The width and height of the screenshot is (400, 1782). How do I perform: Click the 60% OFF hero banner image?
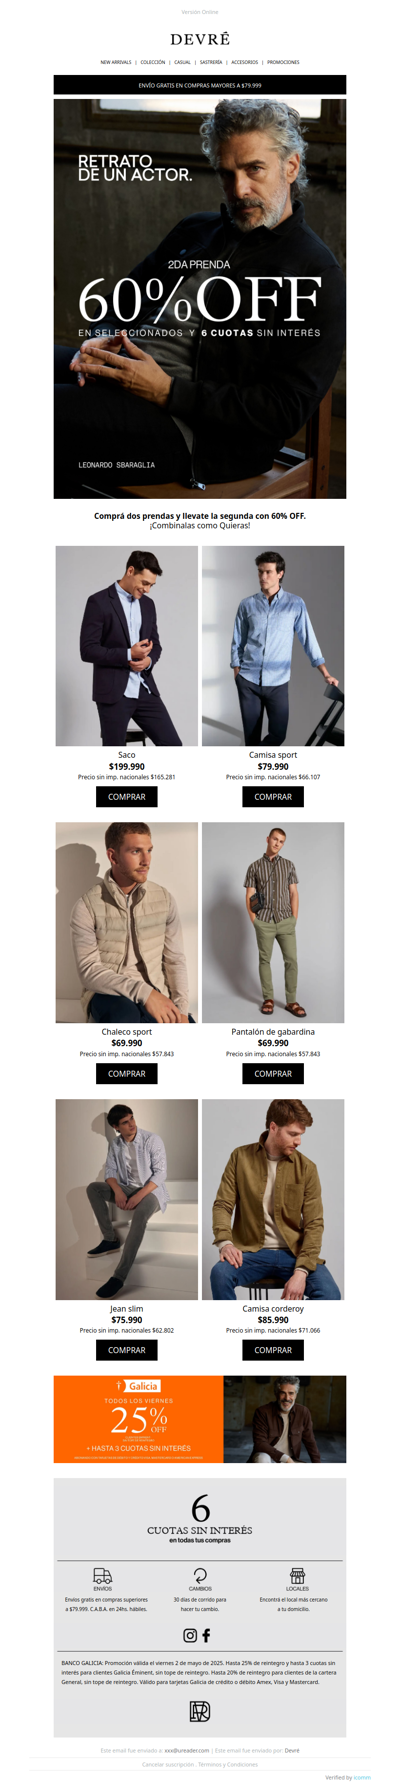[200, 299]
